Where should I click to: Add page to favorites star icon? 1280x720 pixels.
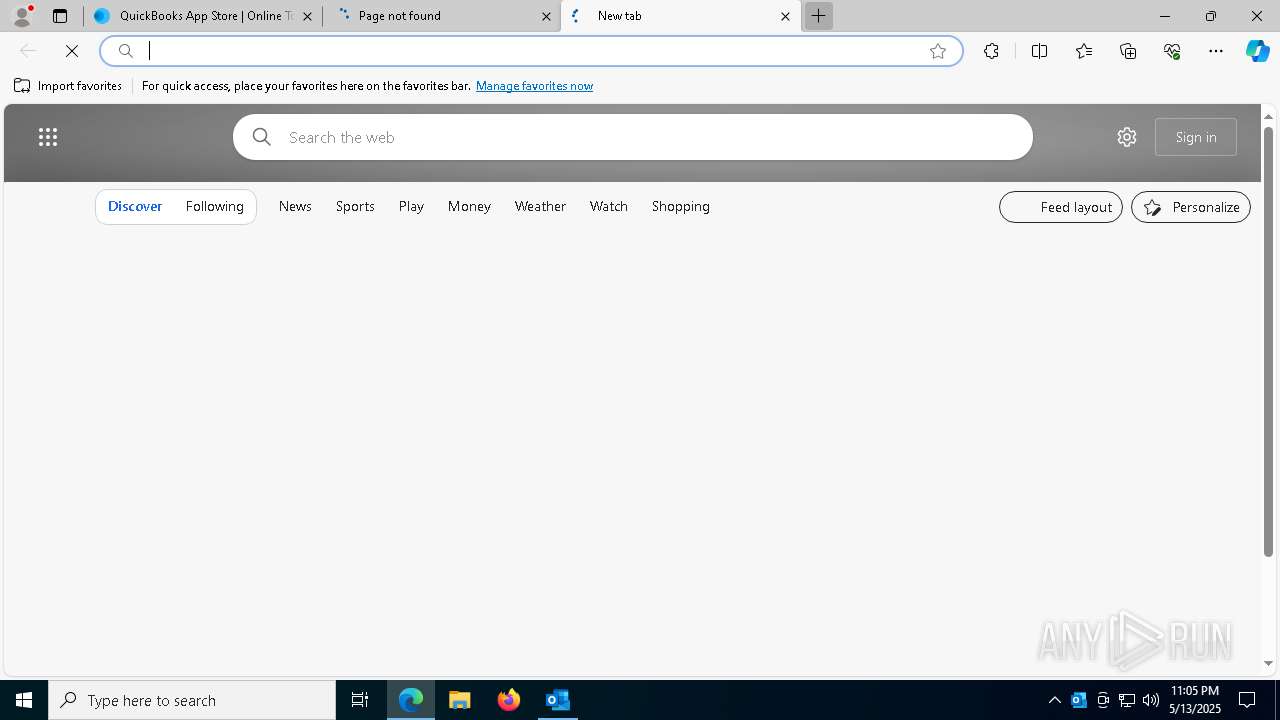click(938, 51)
